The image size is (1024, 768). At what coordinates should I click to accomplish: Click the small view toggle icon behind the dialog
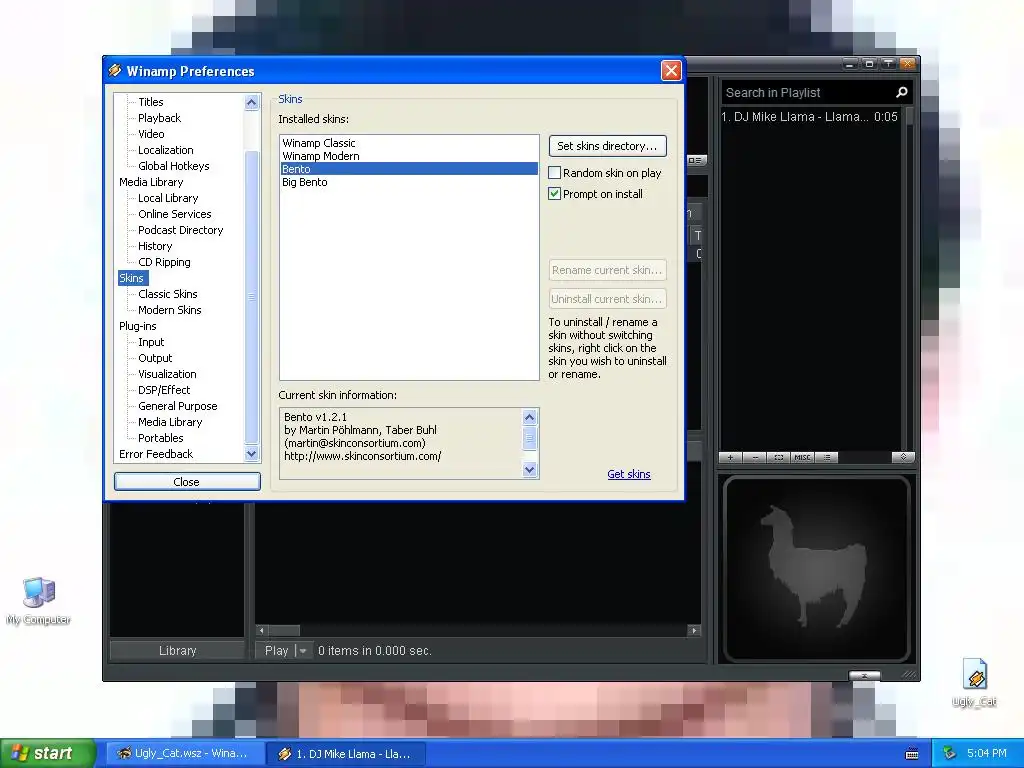point(696,160)
